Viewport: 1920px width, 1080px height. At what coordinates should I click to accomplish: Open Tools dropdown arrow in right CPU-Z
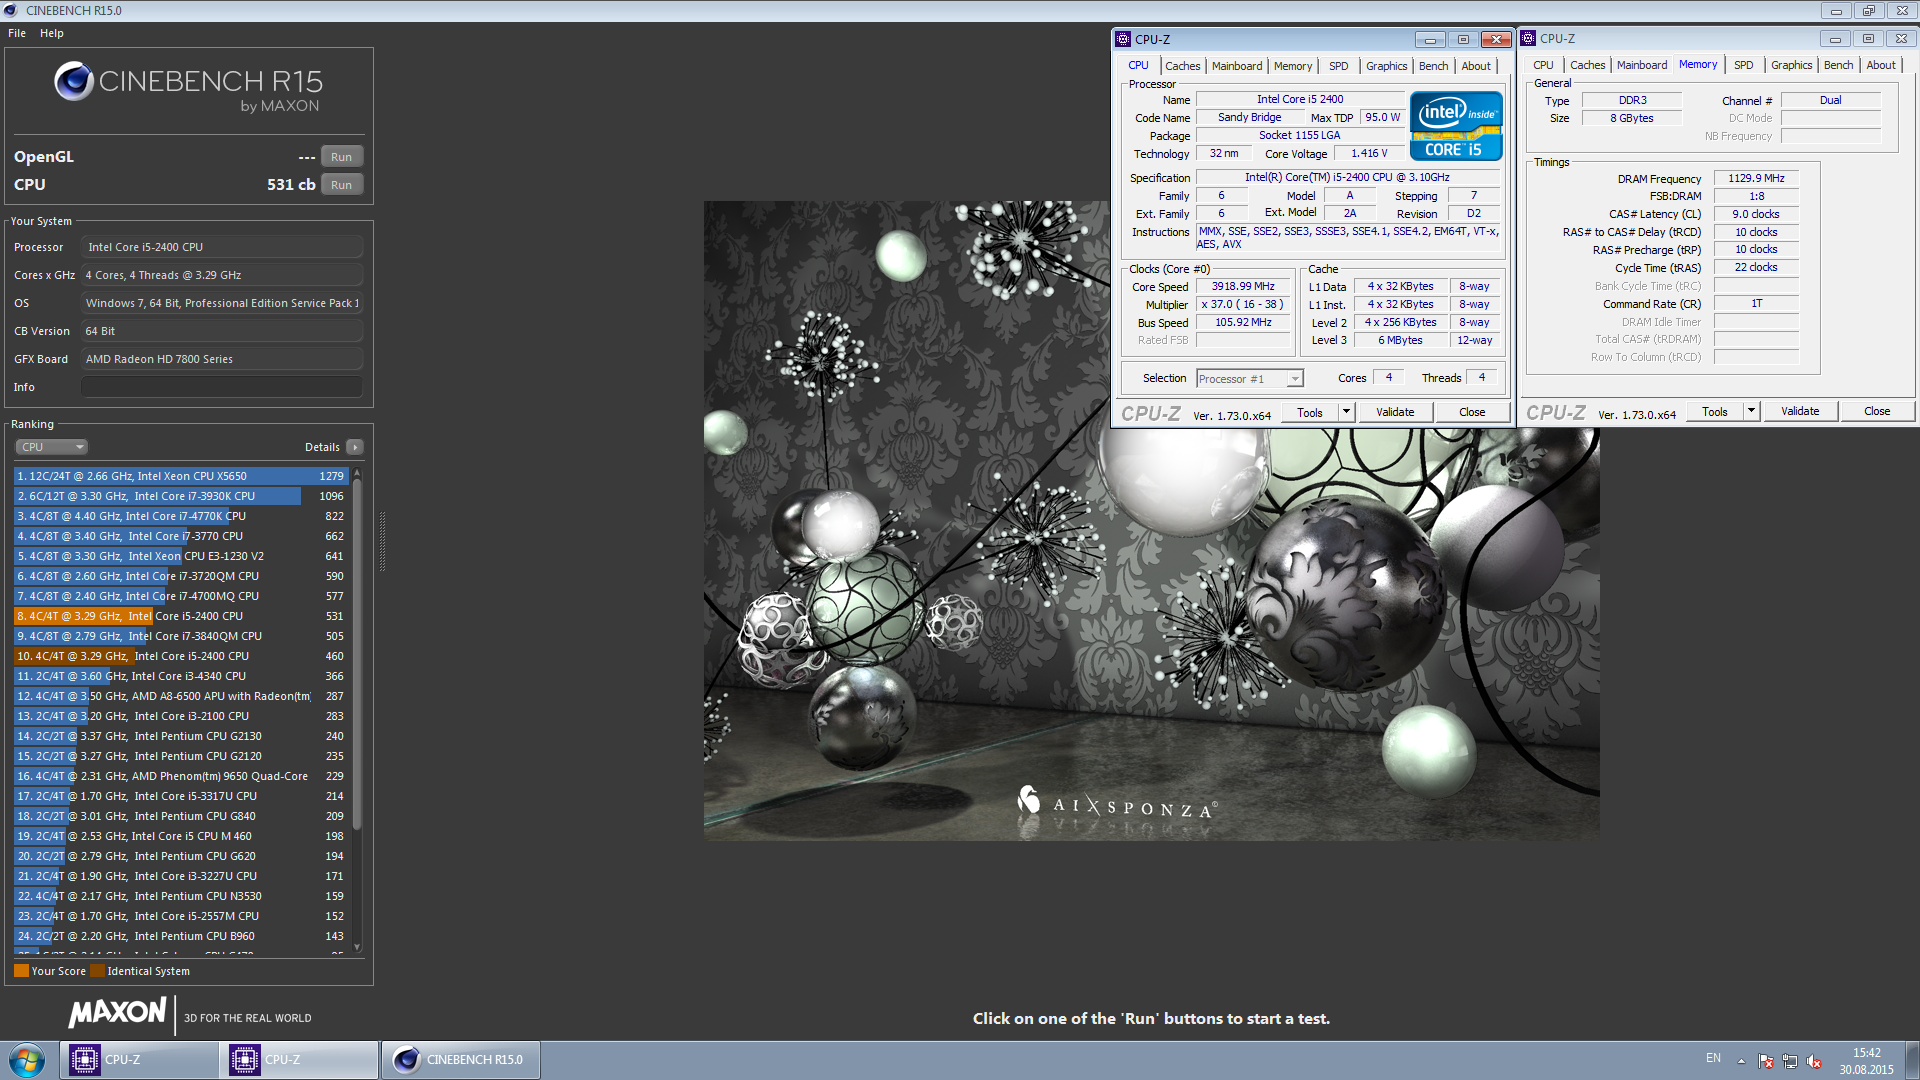pos(1751,411)
